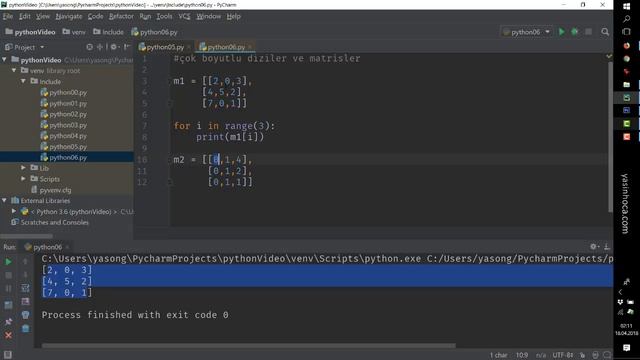Expand the Lib folder
640x360 pixels.
coord(24,168)
